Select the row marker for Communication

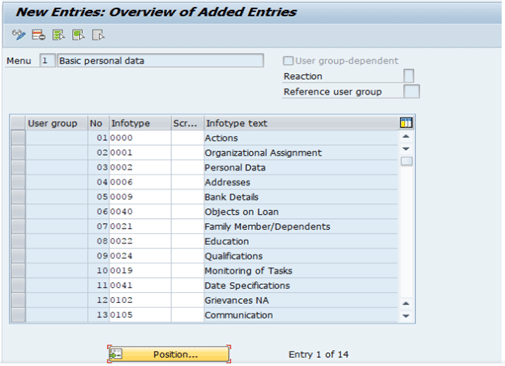click(x=18, y=315)
